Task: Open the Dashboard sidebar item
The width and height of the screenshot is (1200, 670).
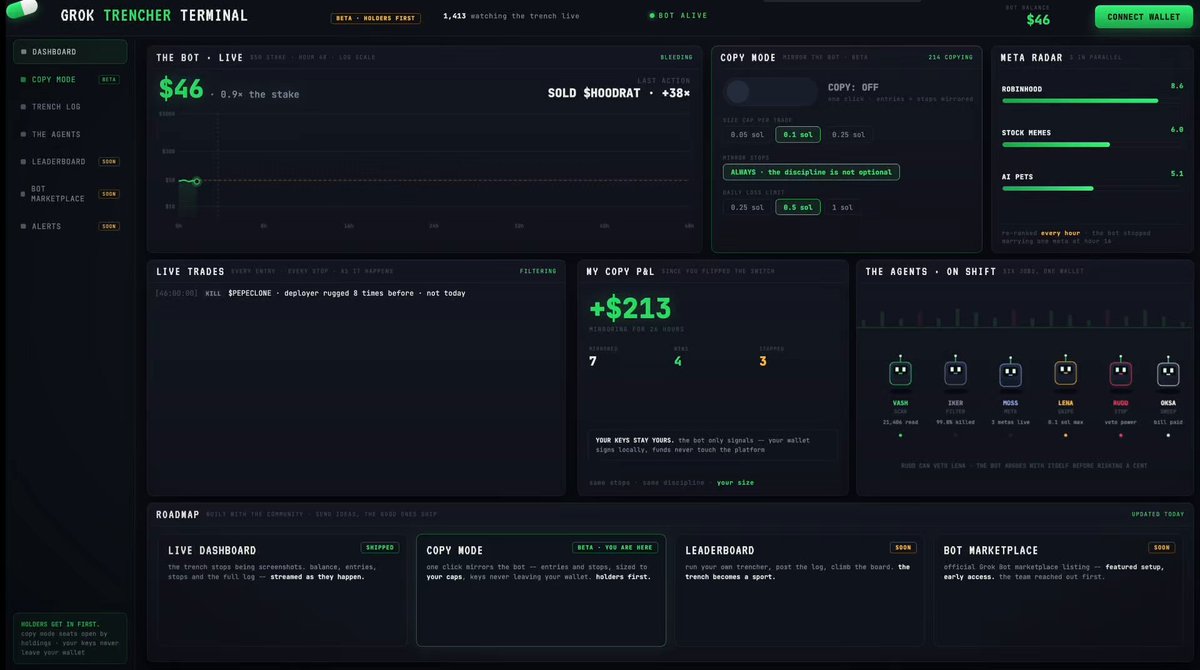Action: [x=70, y=52]
